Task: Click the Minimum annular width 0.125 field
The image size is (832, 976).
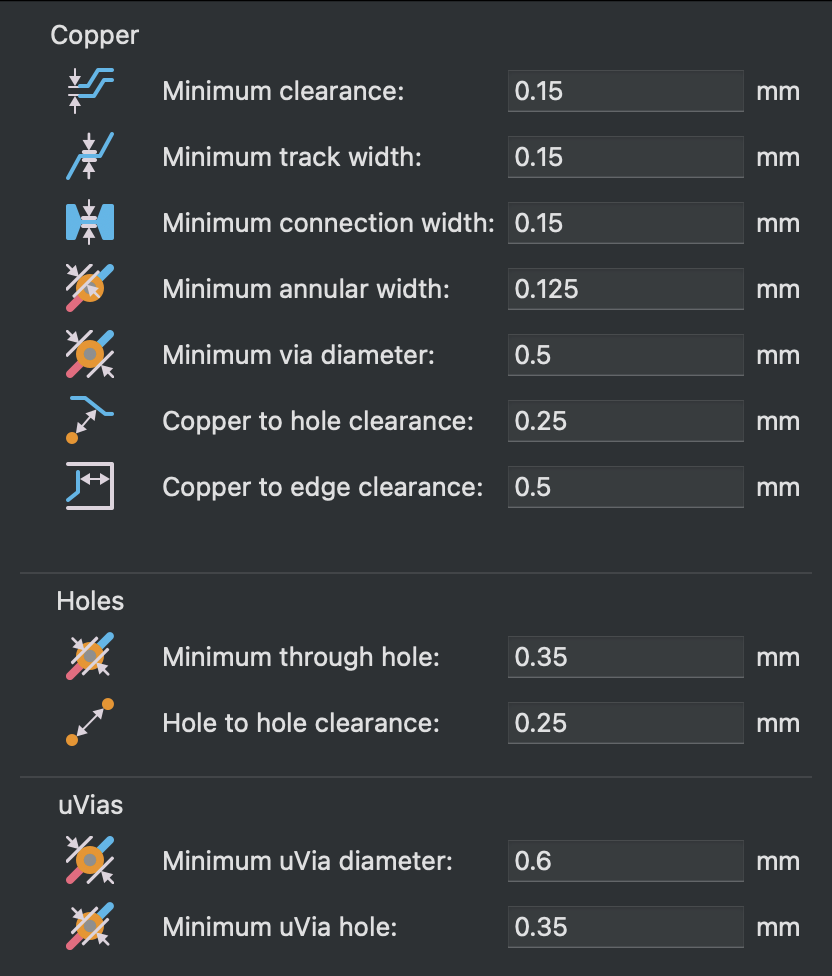Action: (x=625, y=289)
